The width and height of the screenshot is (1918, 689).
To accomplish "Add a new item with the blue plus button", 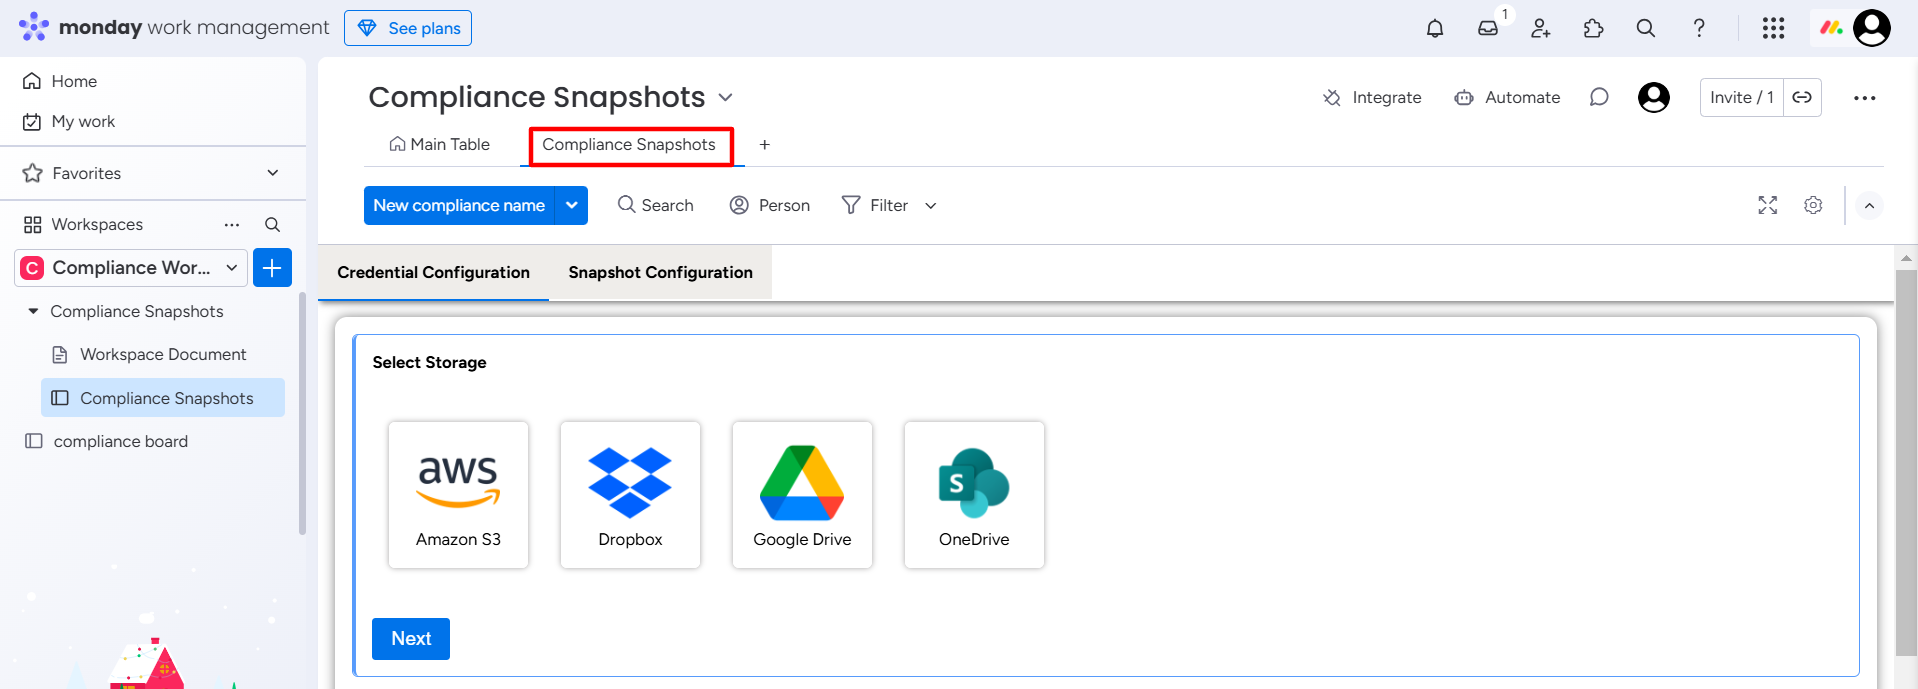I will pos(272,268).
